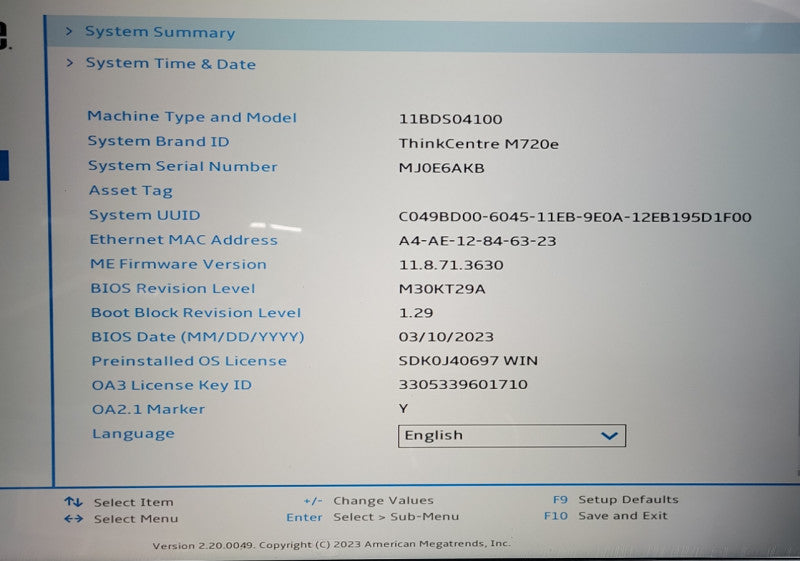Click BIOS revision M30KT29A
This screenshot has width=800, height=561.
tap(442, 289)
